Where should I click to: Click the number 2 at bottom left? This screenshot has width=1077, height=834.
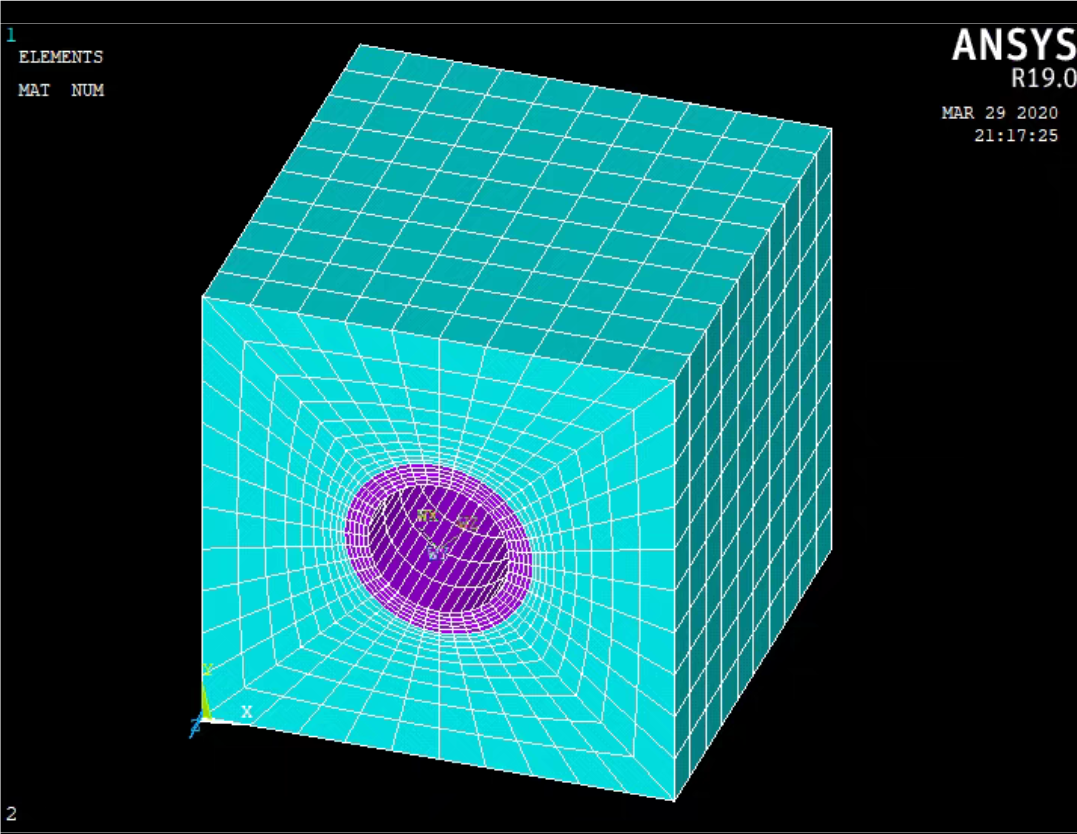click(12, 814)
